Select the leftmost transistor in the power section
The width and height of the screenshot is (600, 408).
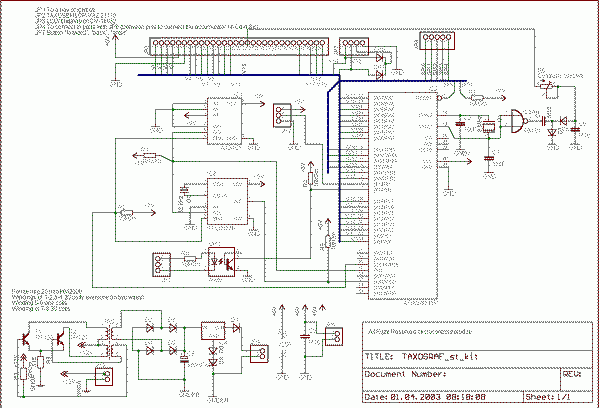pyautogui.click(x=26, y=339)
